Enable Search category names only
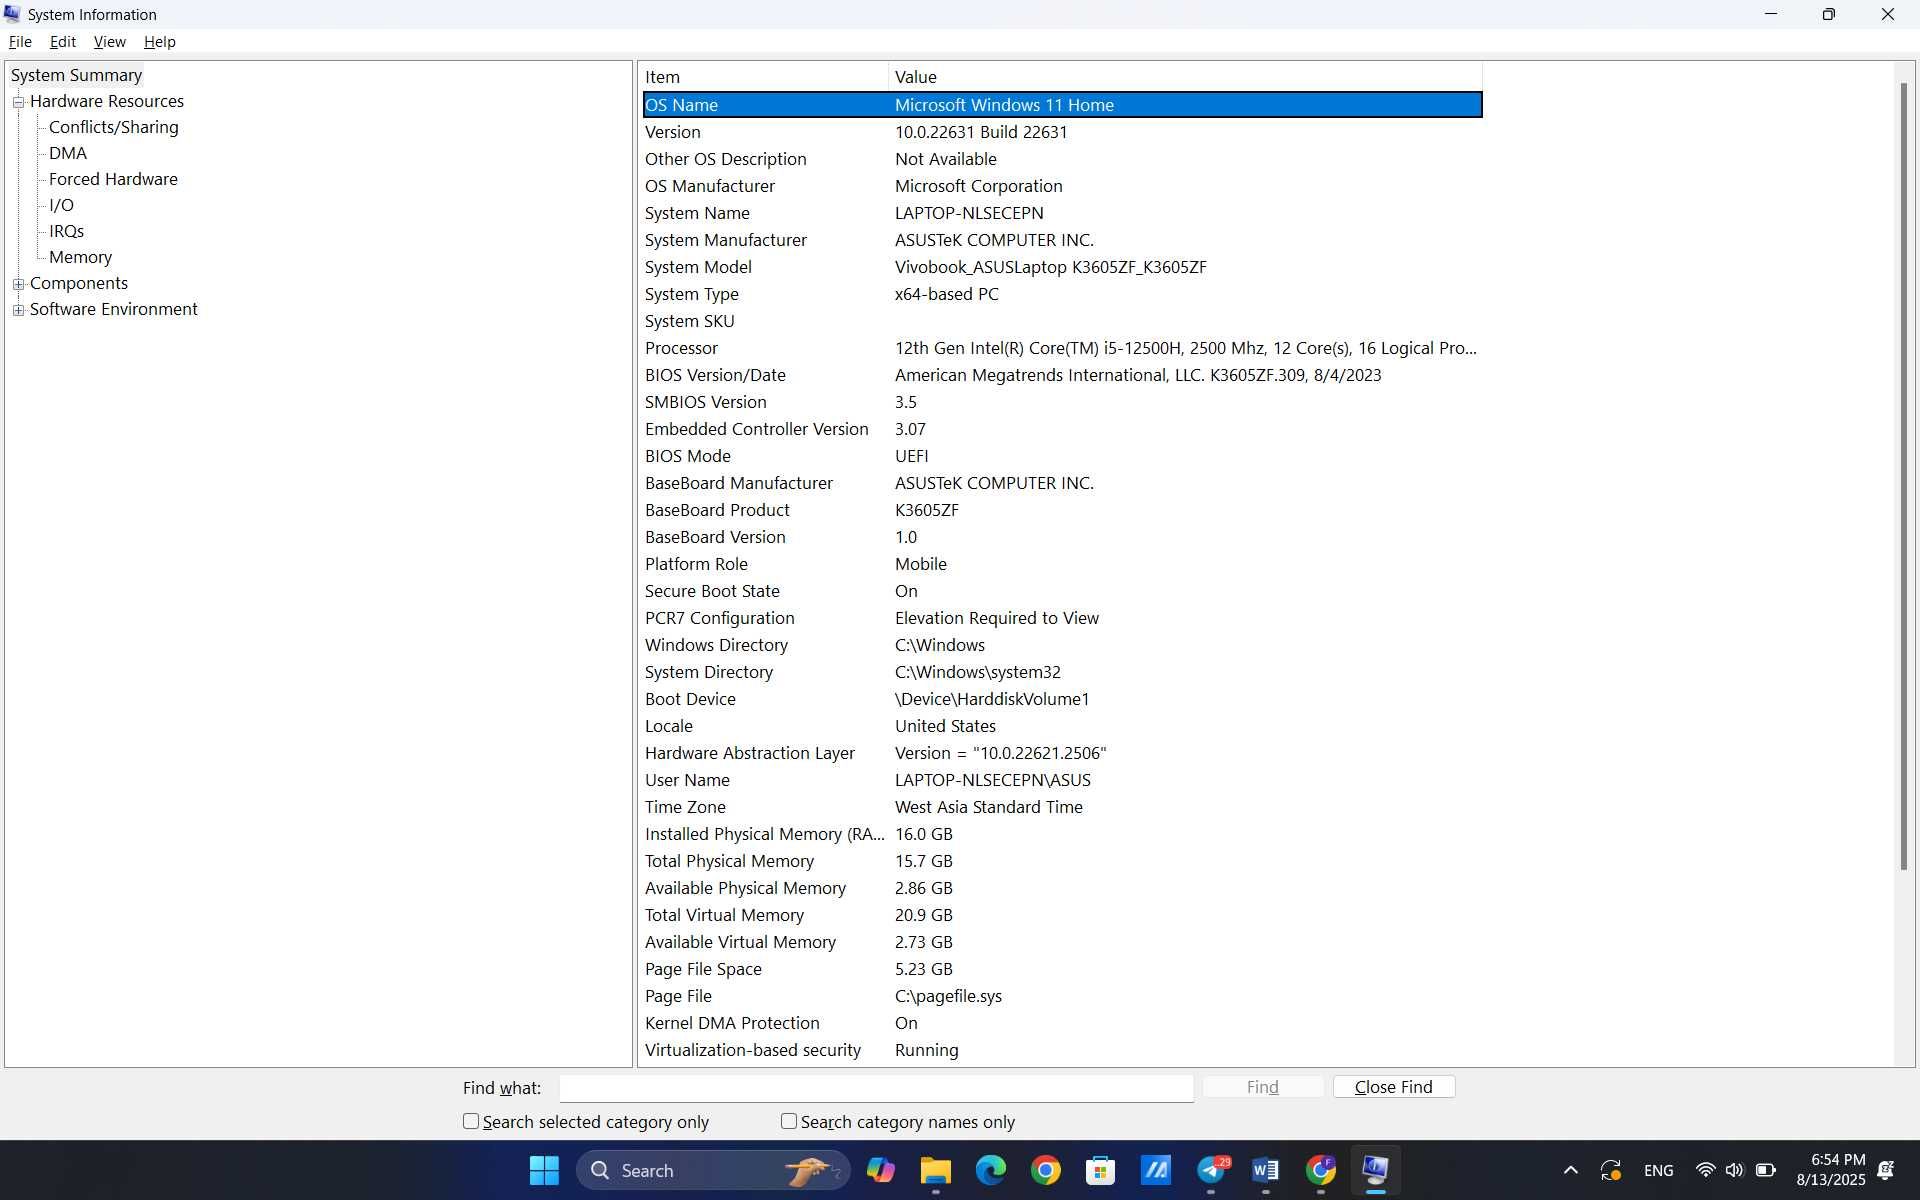 pos(789,1121)
